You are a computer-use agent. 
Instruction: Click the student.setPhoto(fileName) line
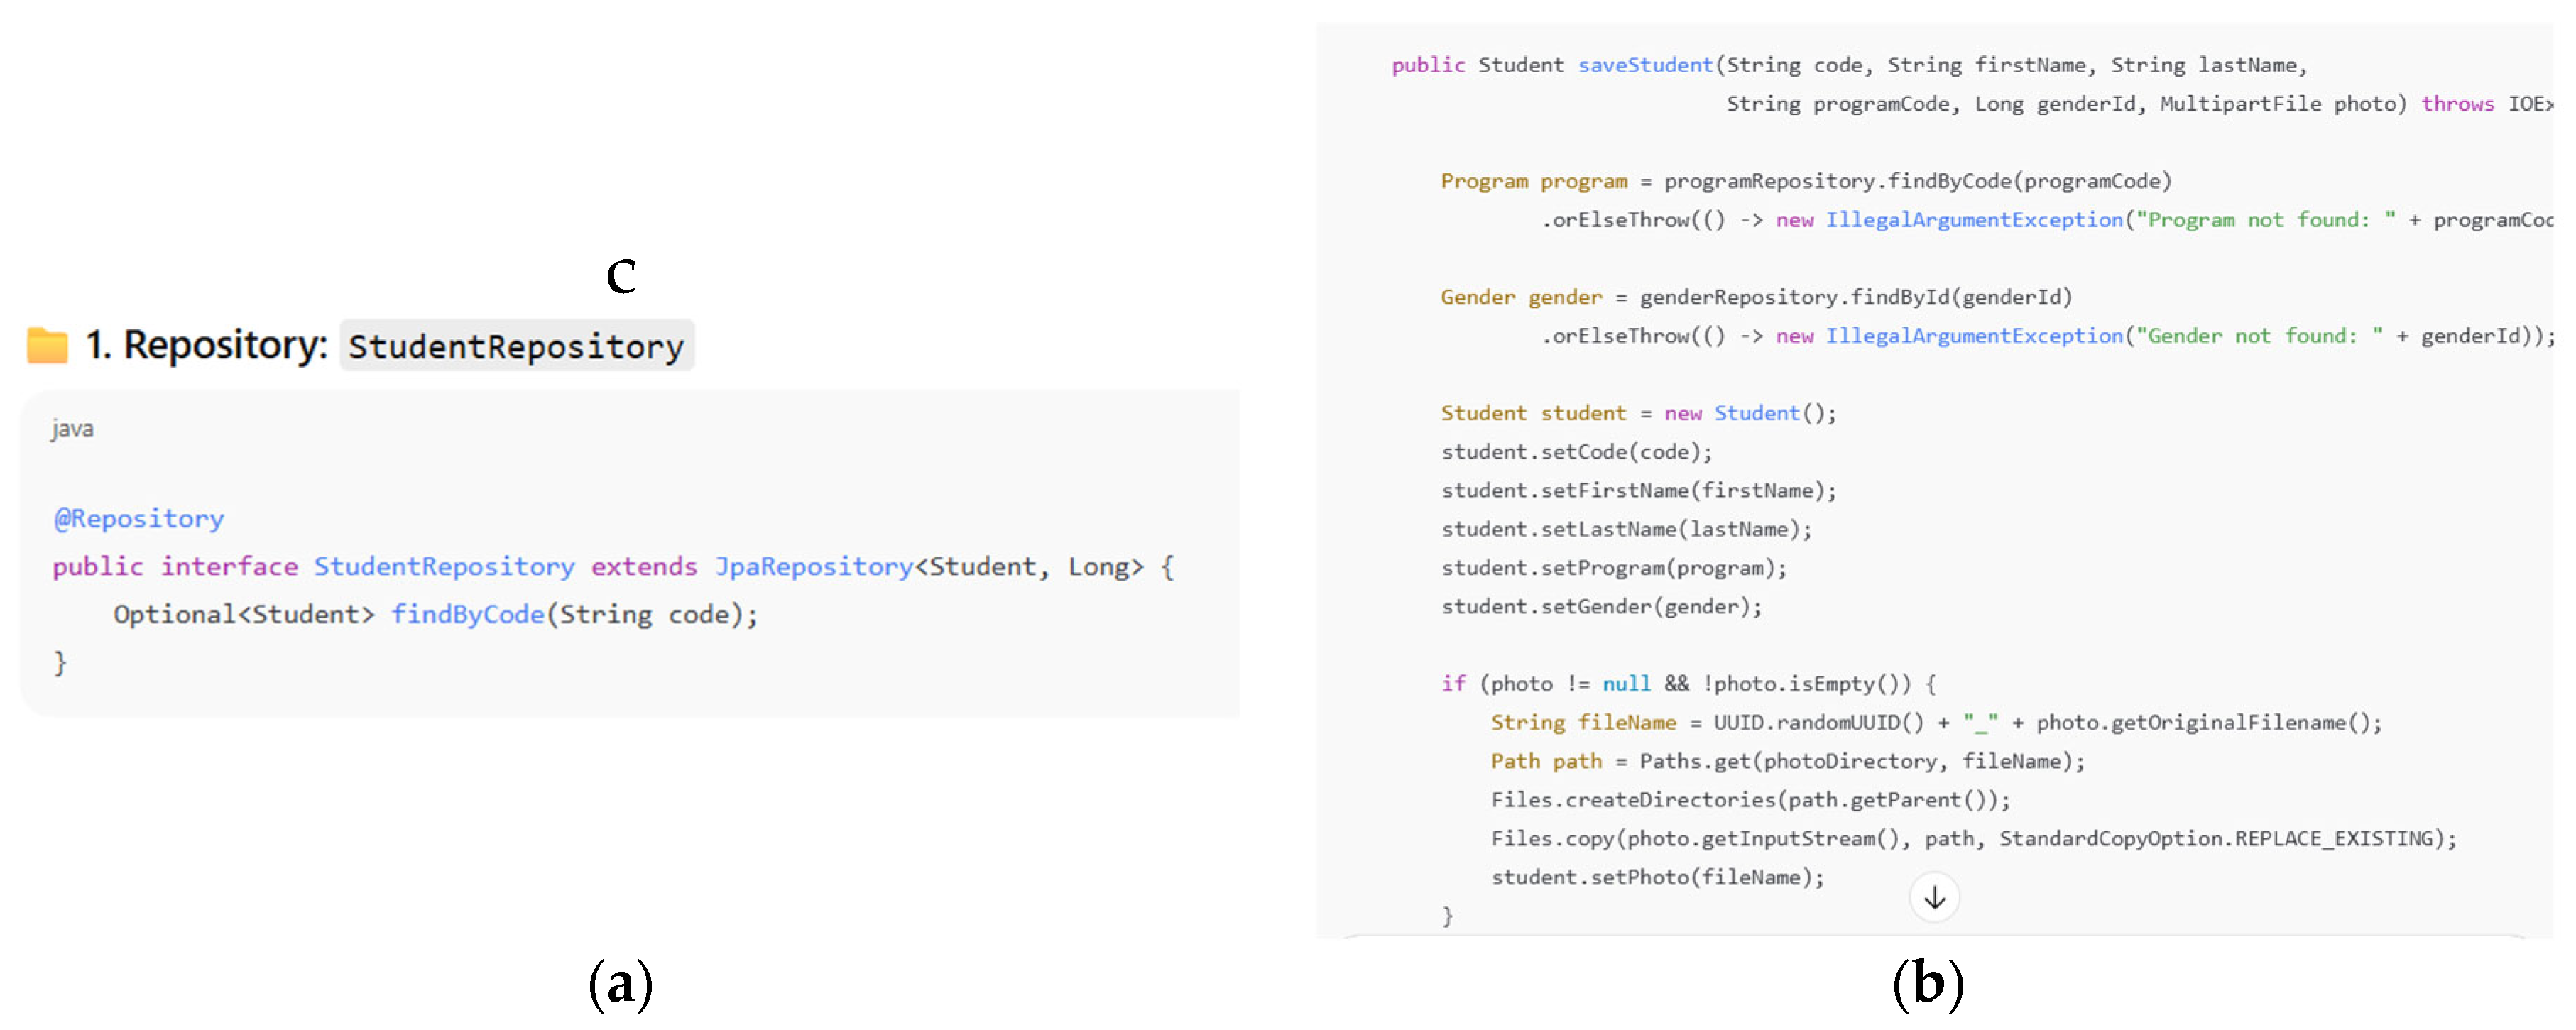1656,877
